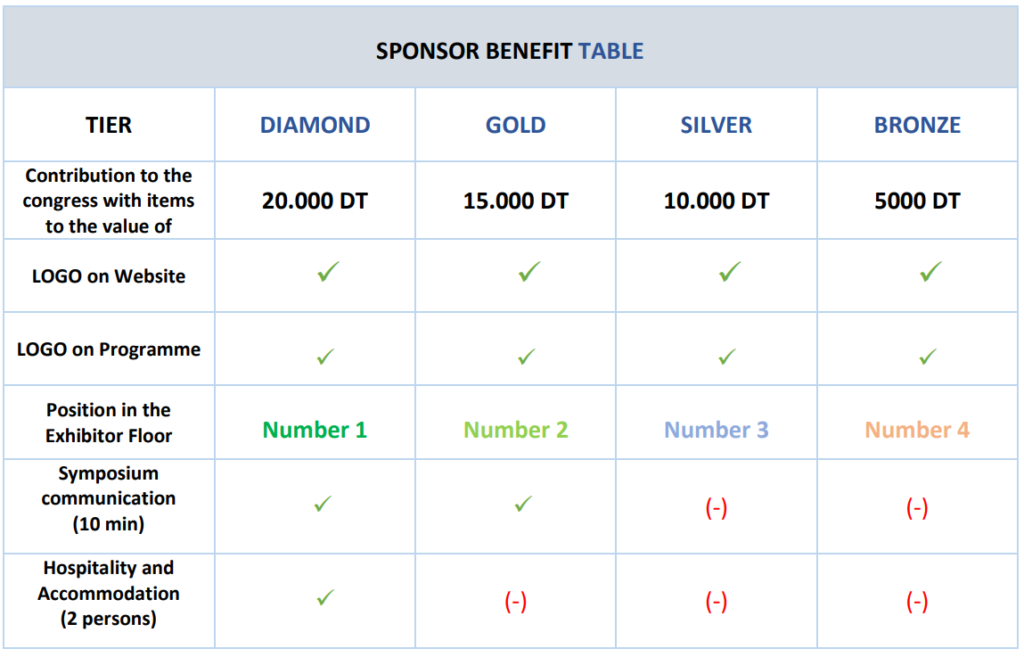Click the 20.000 DT contribution value

coord(315,200)
